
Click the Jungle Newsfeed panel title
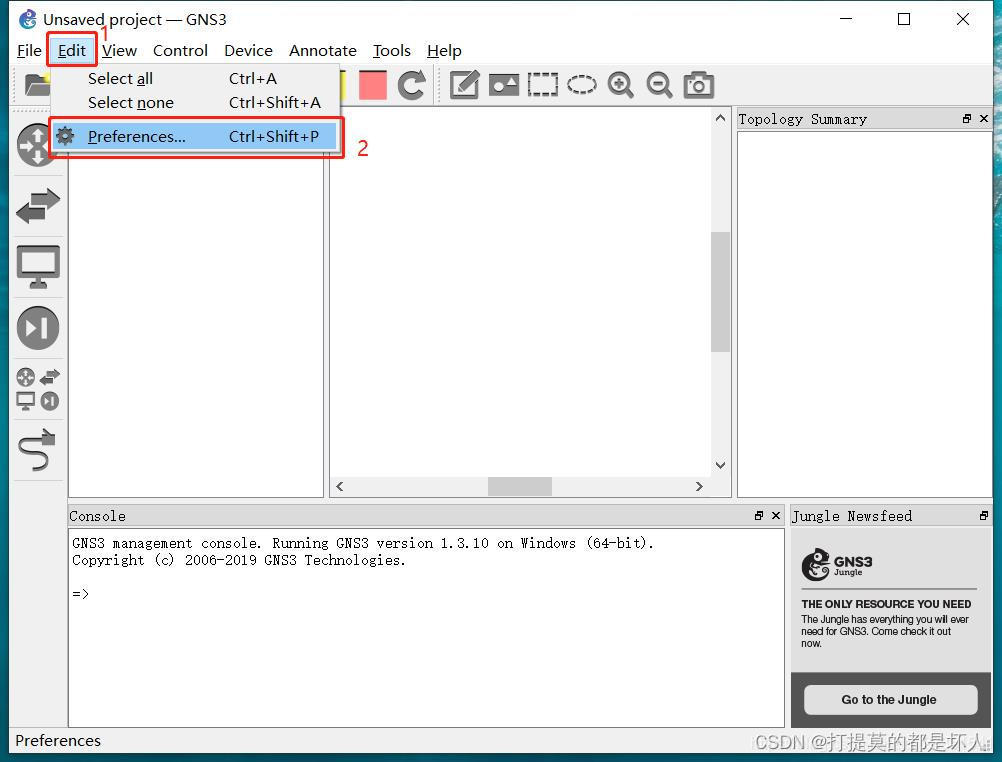point(852,516)
